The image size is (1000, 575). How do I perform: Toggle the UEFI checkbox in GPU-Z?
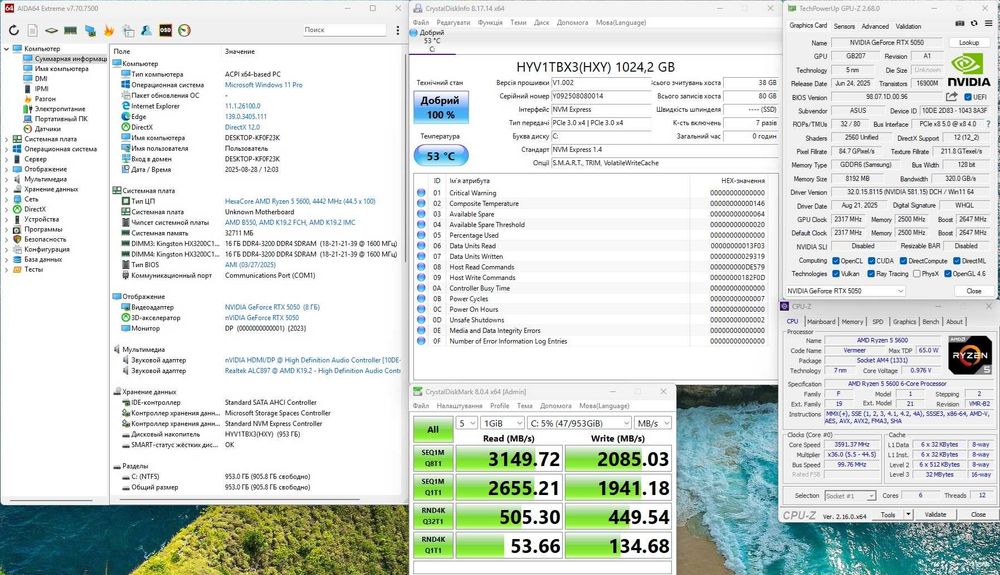[x=967, y=97]
